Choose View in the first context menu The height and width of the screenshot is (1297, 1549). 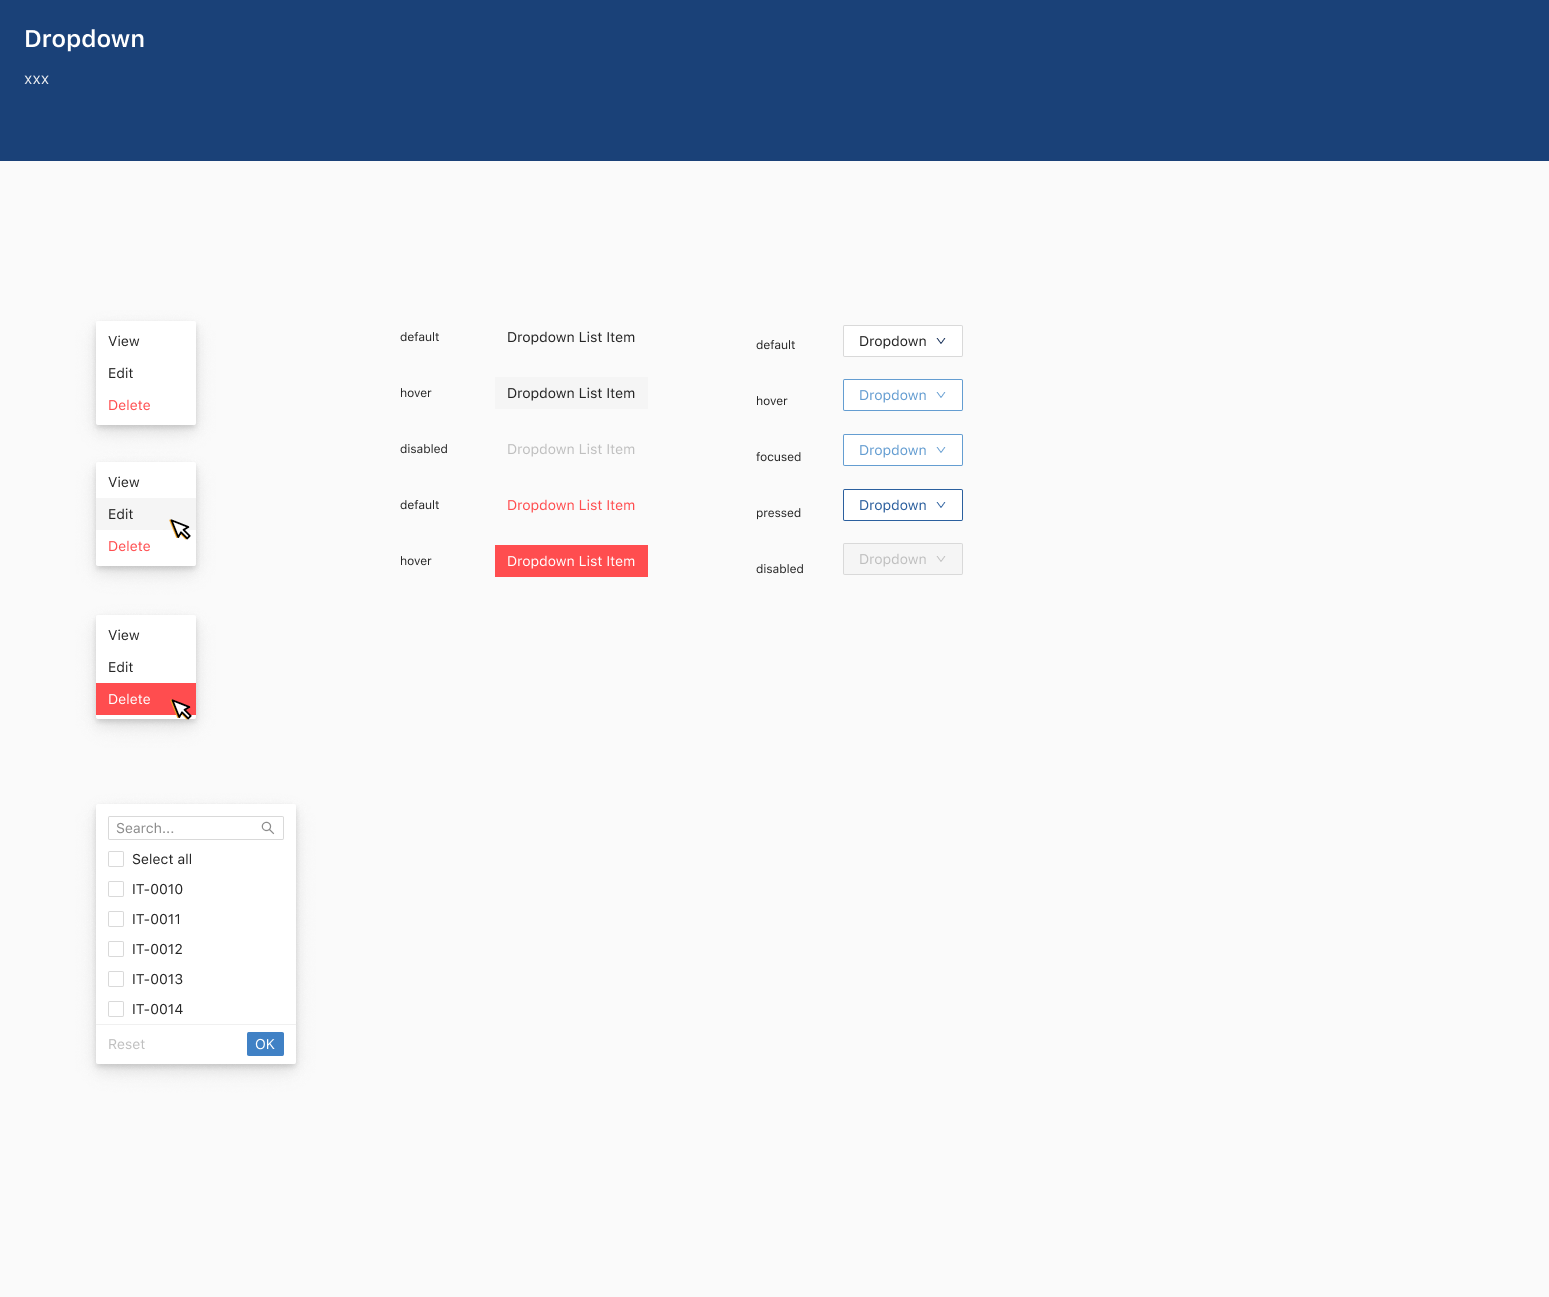pyautogui.click(x=124, y=341)
